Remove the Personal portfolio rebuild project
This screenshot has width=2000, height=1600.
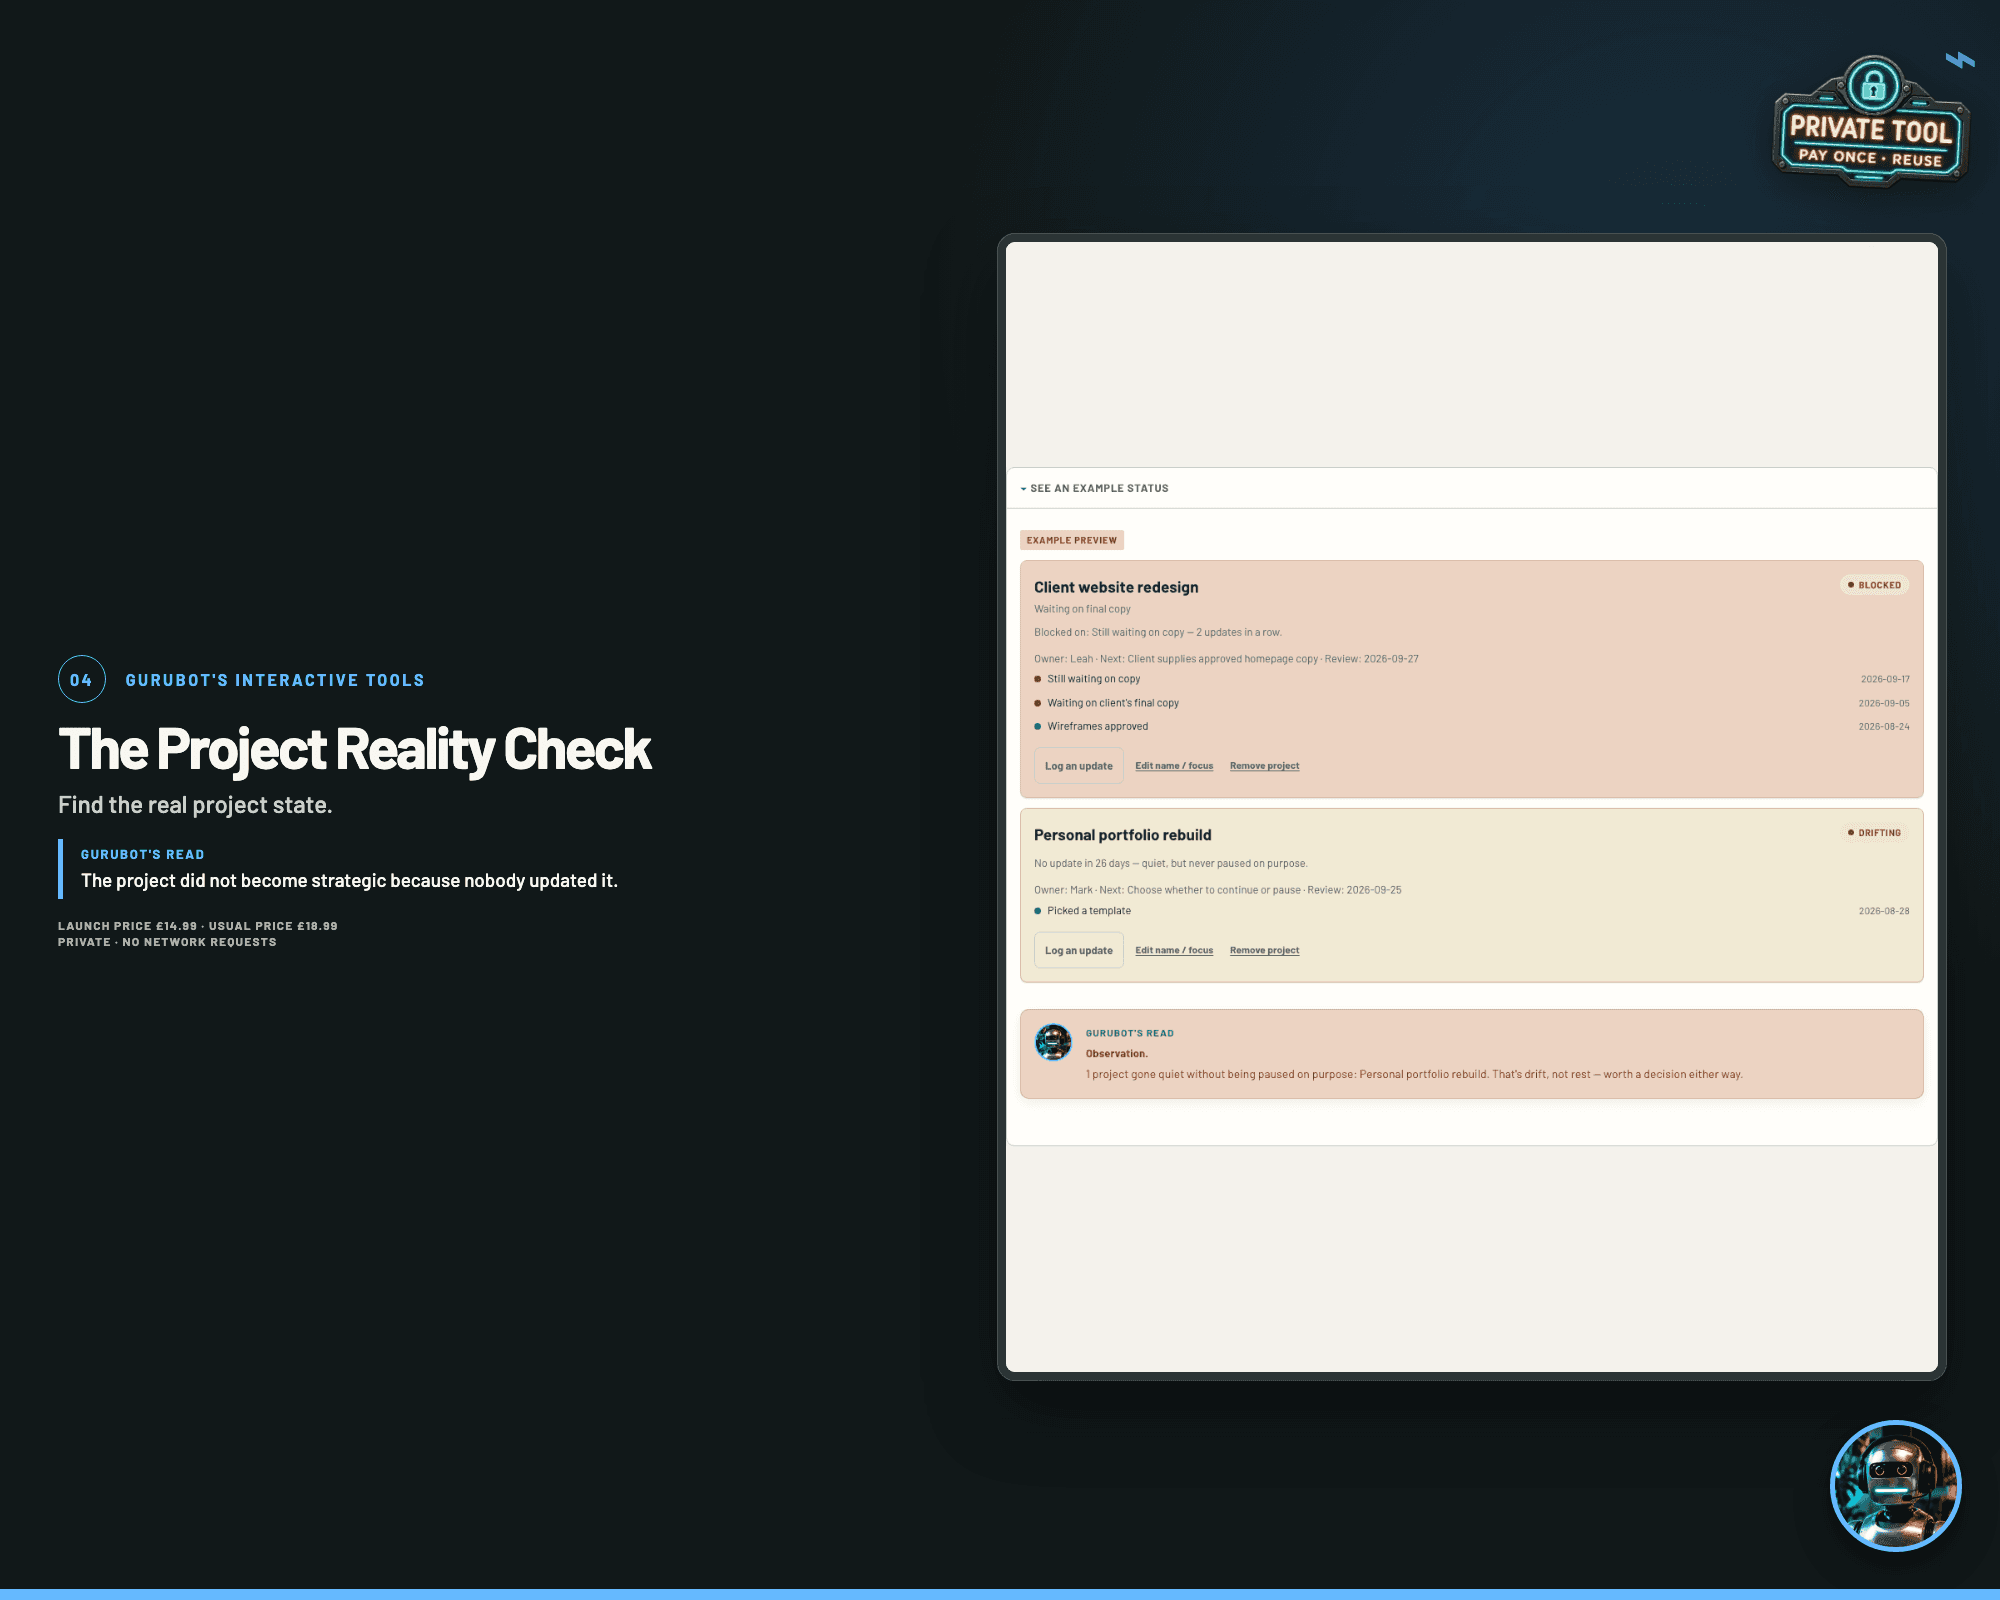point(1264,951)
